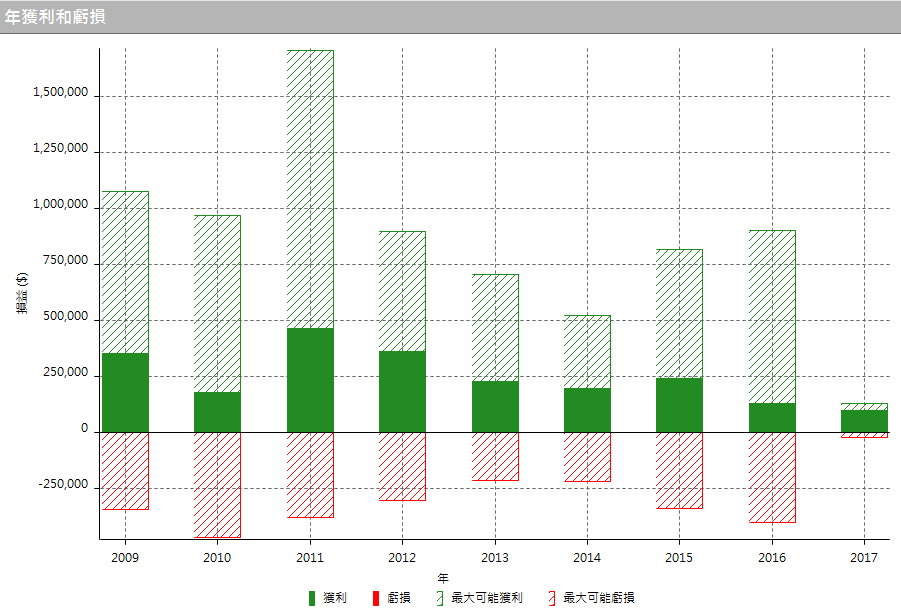The width and height of the screenshot is (901, 613).
Task: Select the 2009 x-axis label
Action: tap(125, 557)
